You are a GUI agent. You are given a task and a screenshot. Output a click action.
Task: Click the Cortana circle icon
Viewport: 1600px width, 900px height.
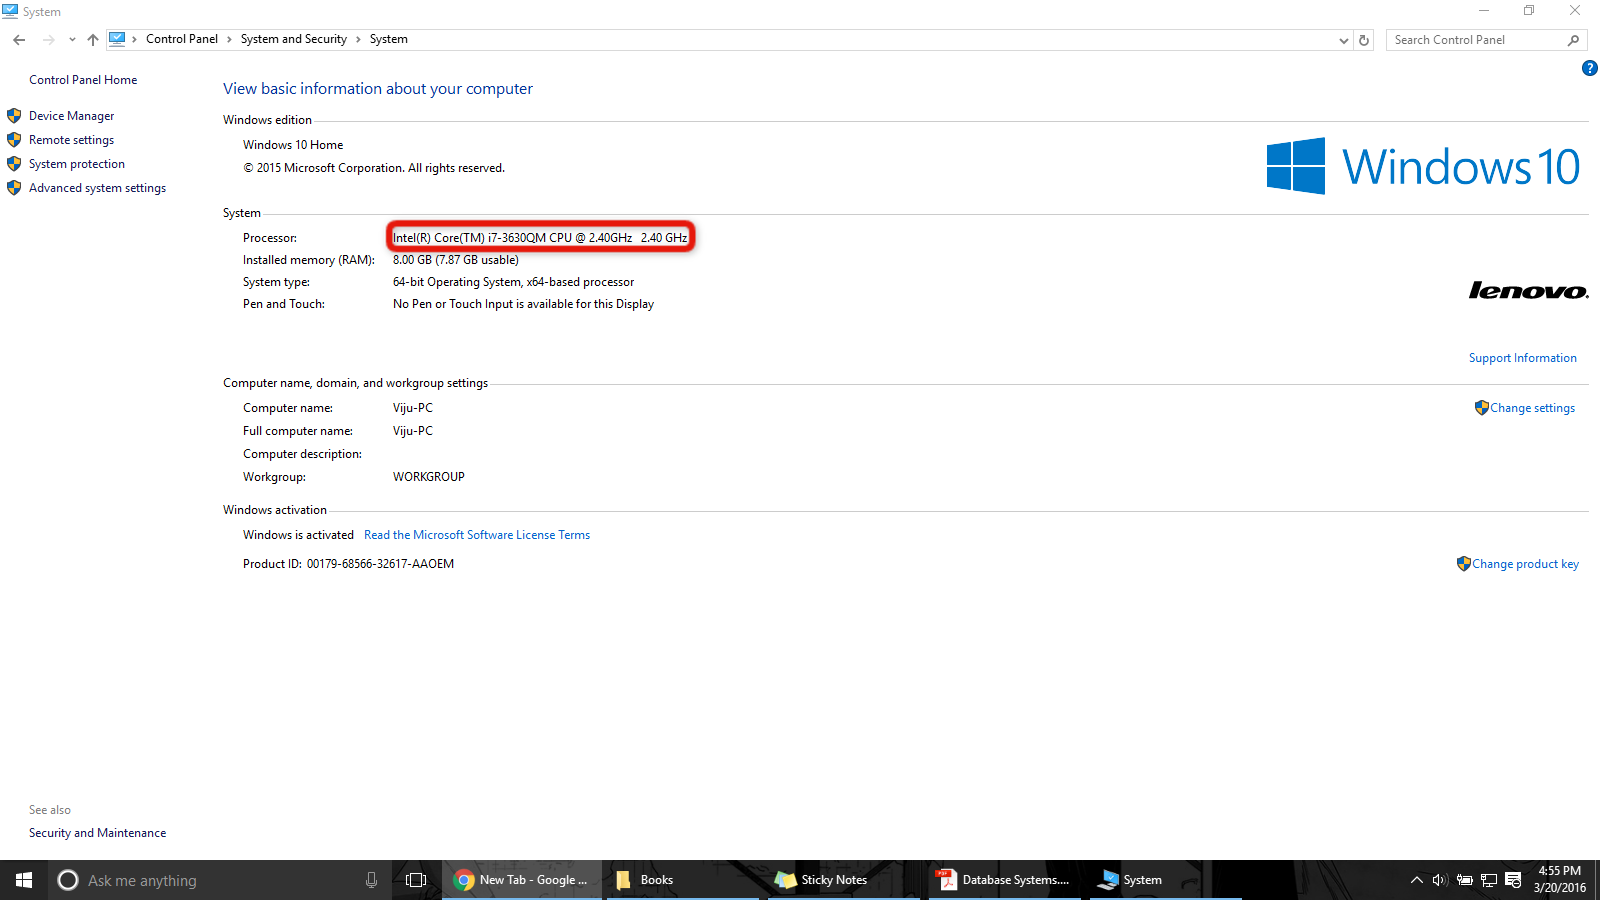(68, 880)
